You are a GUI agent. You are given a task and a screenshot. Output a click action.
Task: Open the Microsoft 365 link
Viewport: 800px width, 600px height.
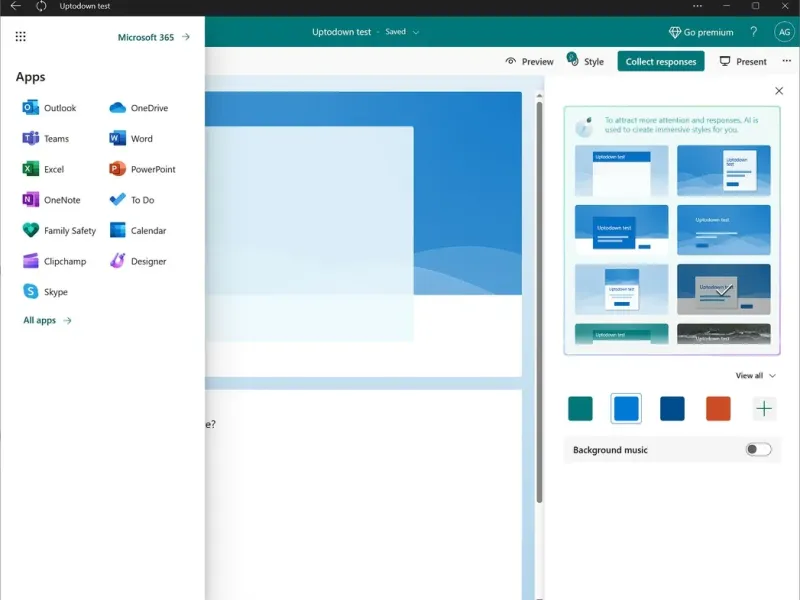click(154, 37)
